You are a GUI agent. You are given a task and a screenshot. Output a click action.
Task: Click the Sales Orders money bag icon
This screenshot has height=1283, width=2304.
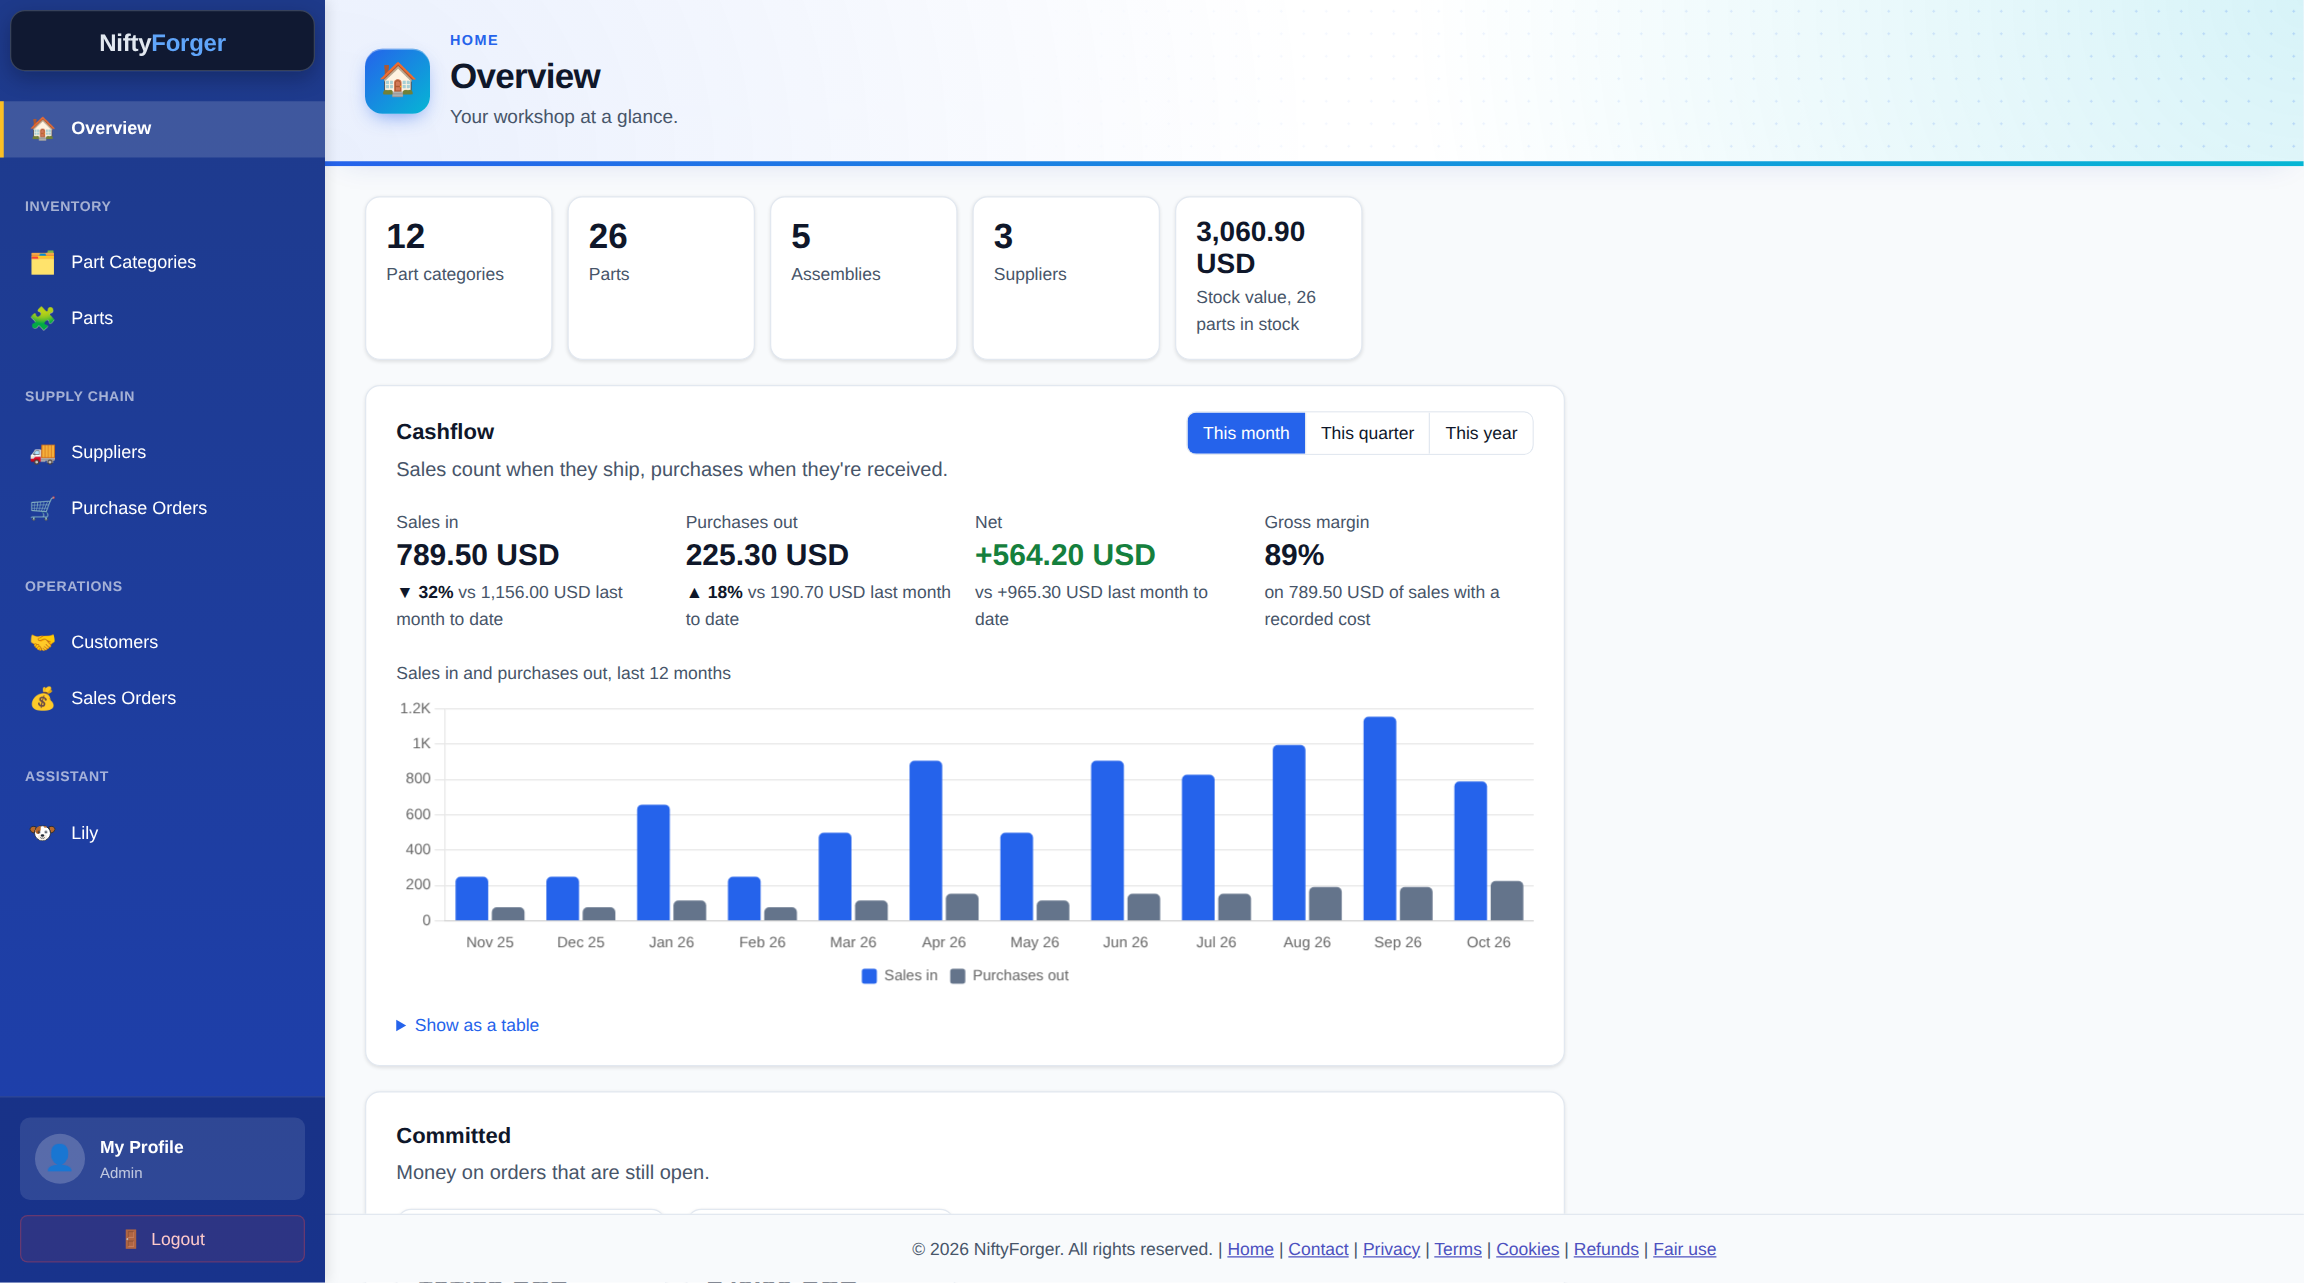(42, 698)
